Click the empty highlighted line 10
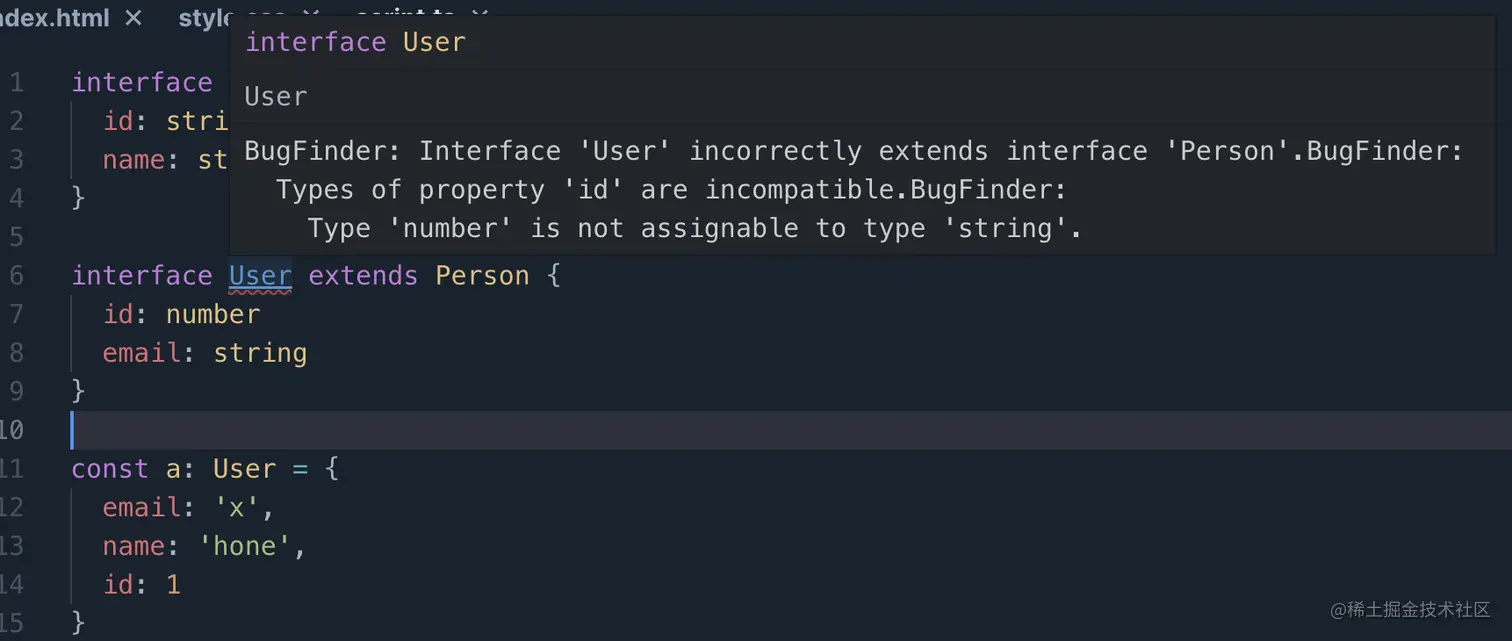 tap(700, 430)
